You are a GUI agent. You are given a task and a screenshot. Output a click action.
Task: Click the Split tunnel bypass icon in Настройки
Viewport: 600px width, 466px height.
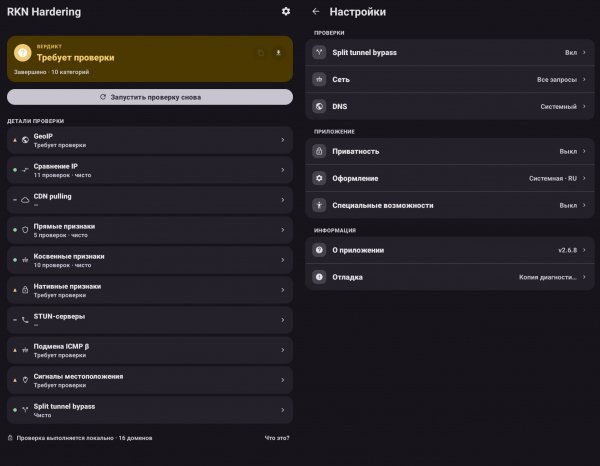click(x=319, y=52)
